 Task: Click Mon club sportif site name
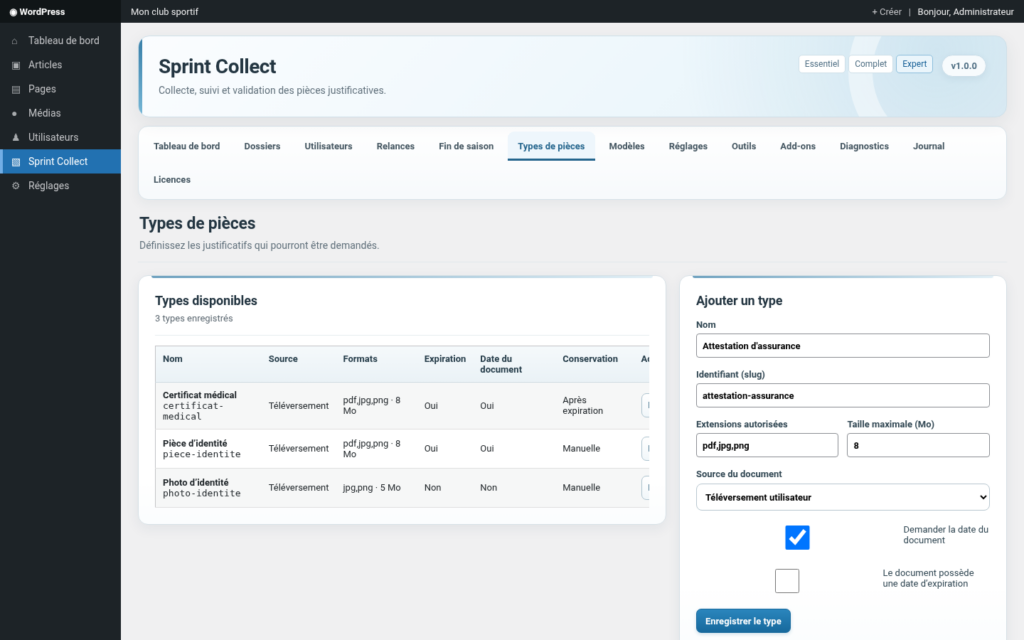tap(165, 12)
